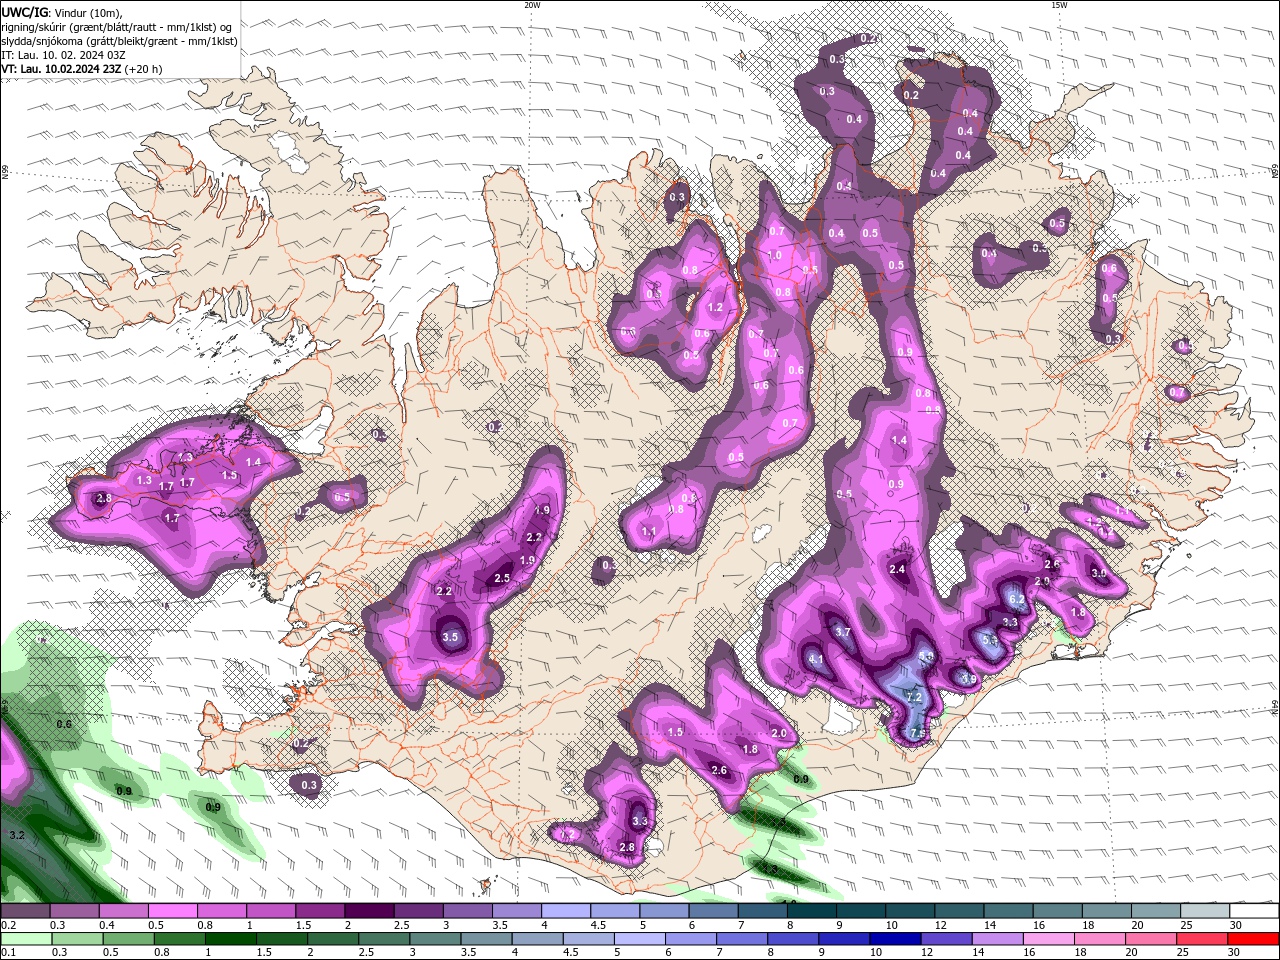Image resolution: width=1280 pixels, height=960 pixels.
Task: Click the '2.4' snowfall value on the map
Action: 897,569
